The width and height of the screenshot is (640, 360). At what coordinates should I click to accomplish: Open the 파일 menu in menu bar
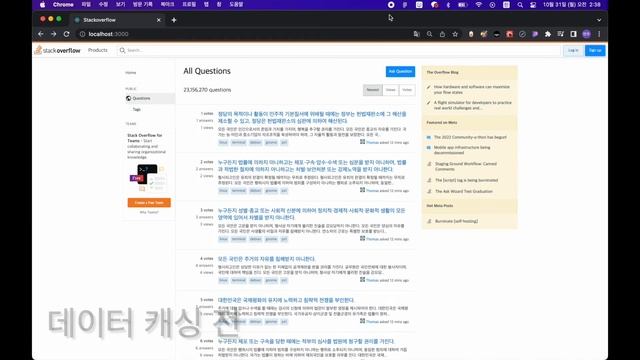(86, 5)
